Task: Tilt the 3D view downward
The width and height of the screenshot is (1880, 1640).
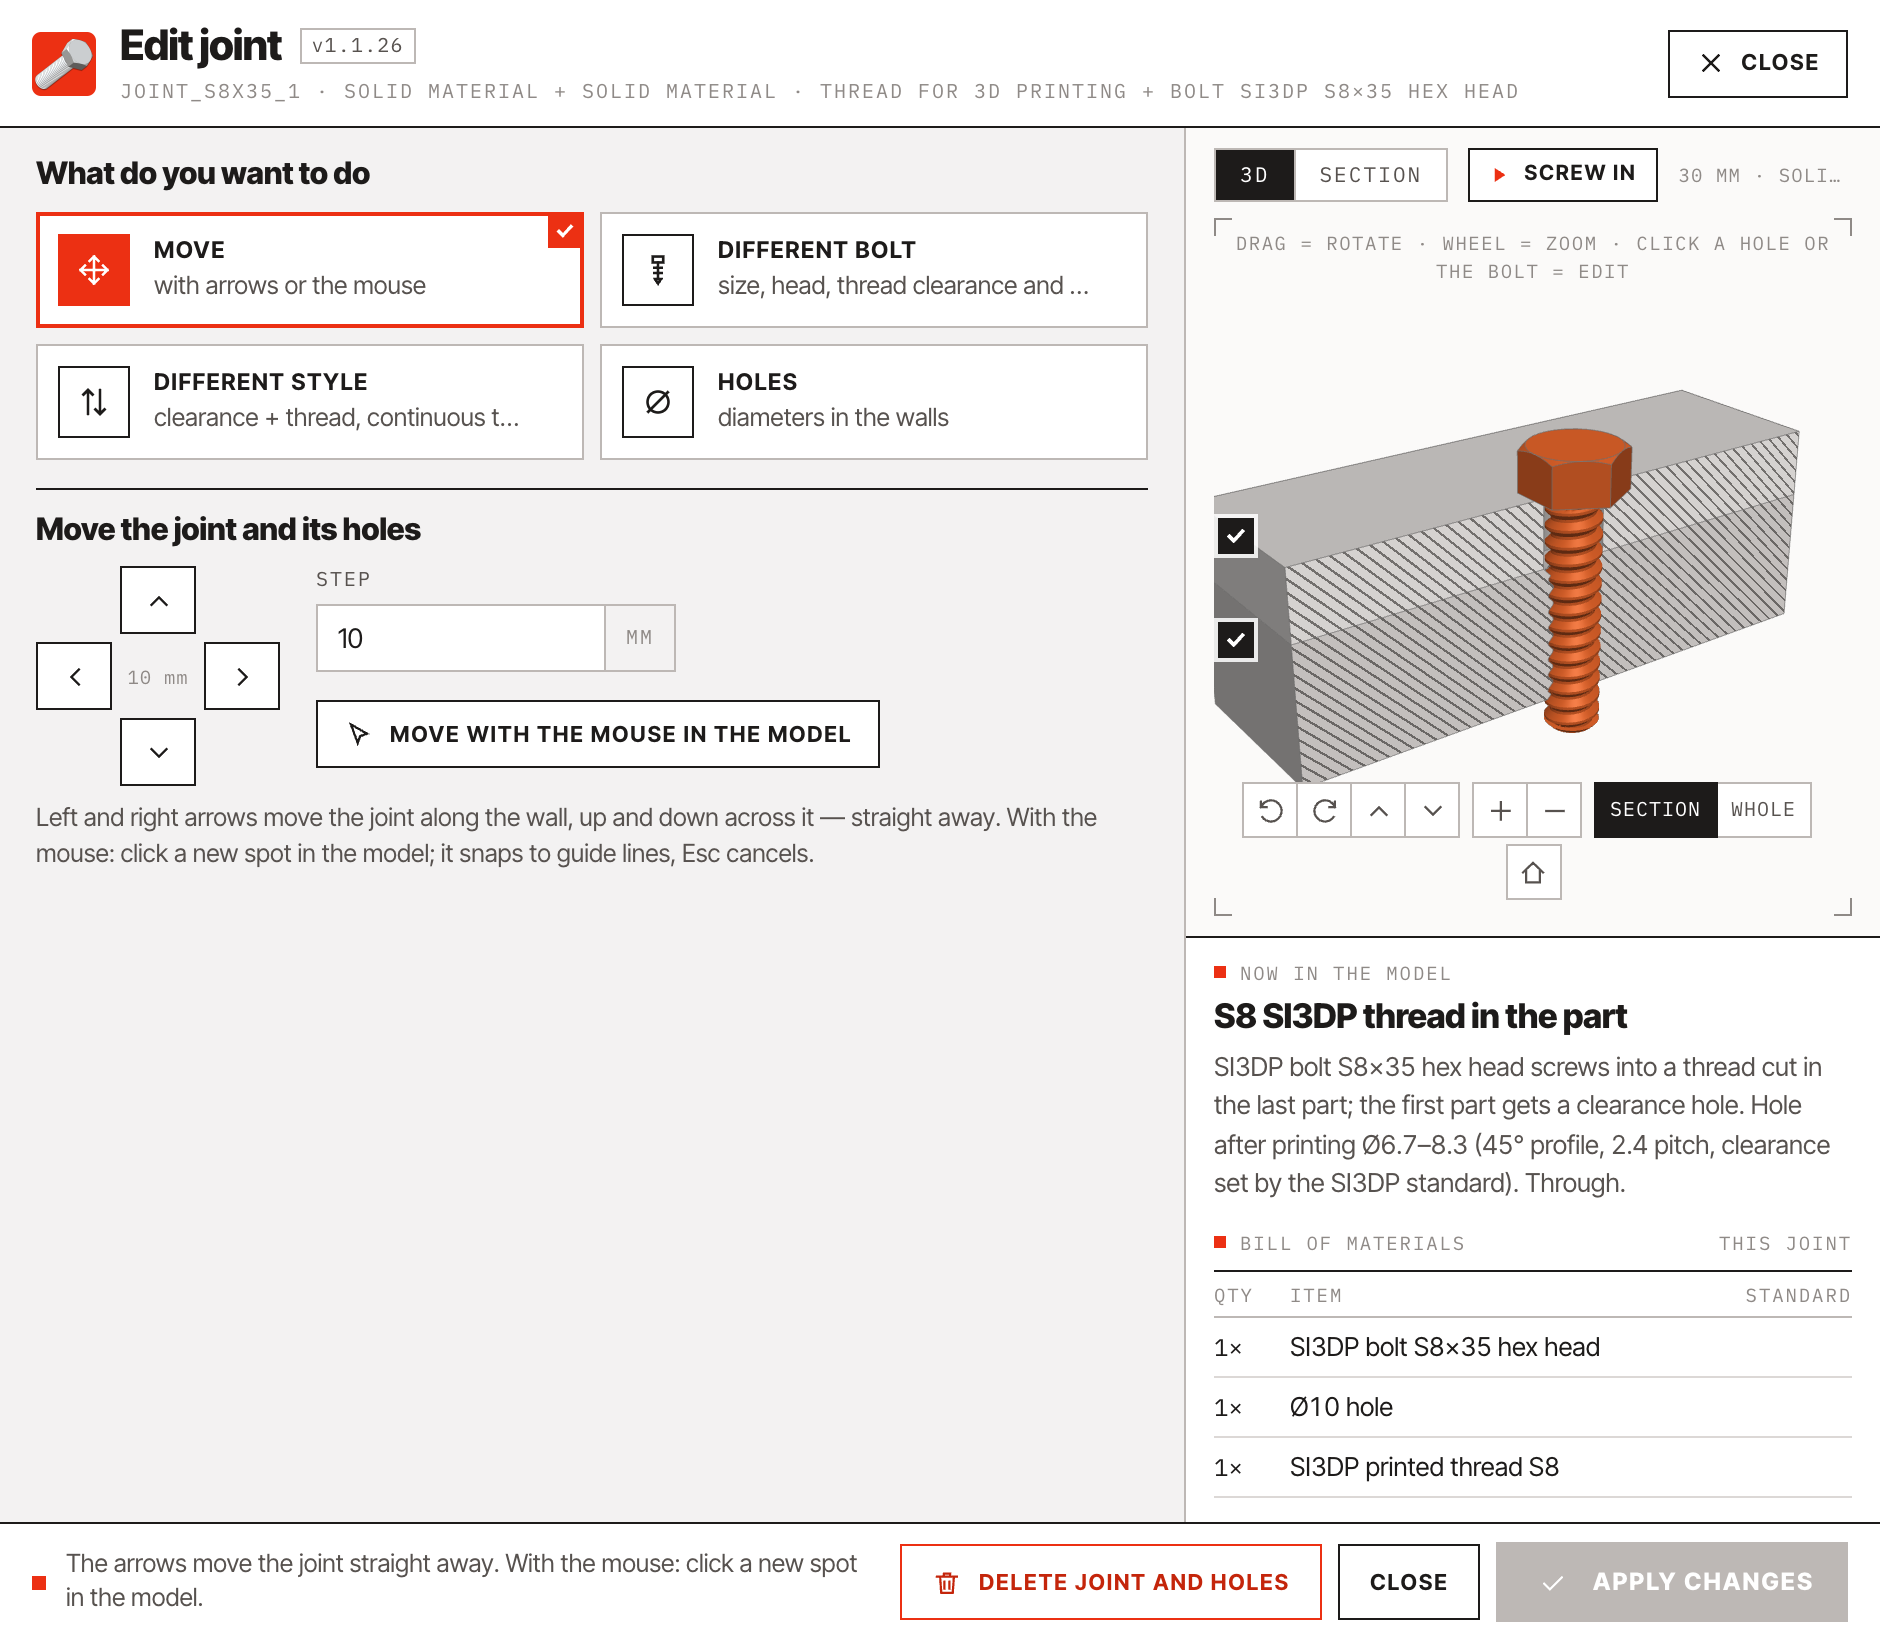Action: [1432, 810]
